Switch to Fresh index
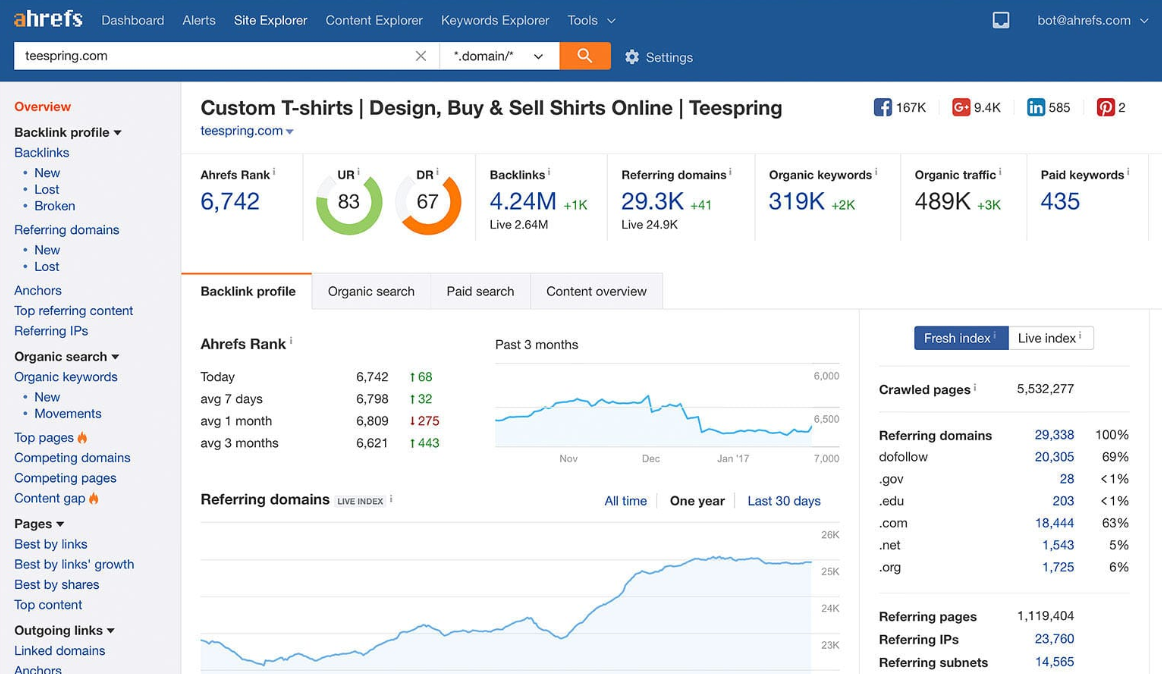Viewport: 1162px width, 674px height. pyautogui.click(x=960, y=338)
